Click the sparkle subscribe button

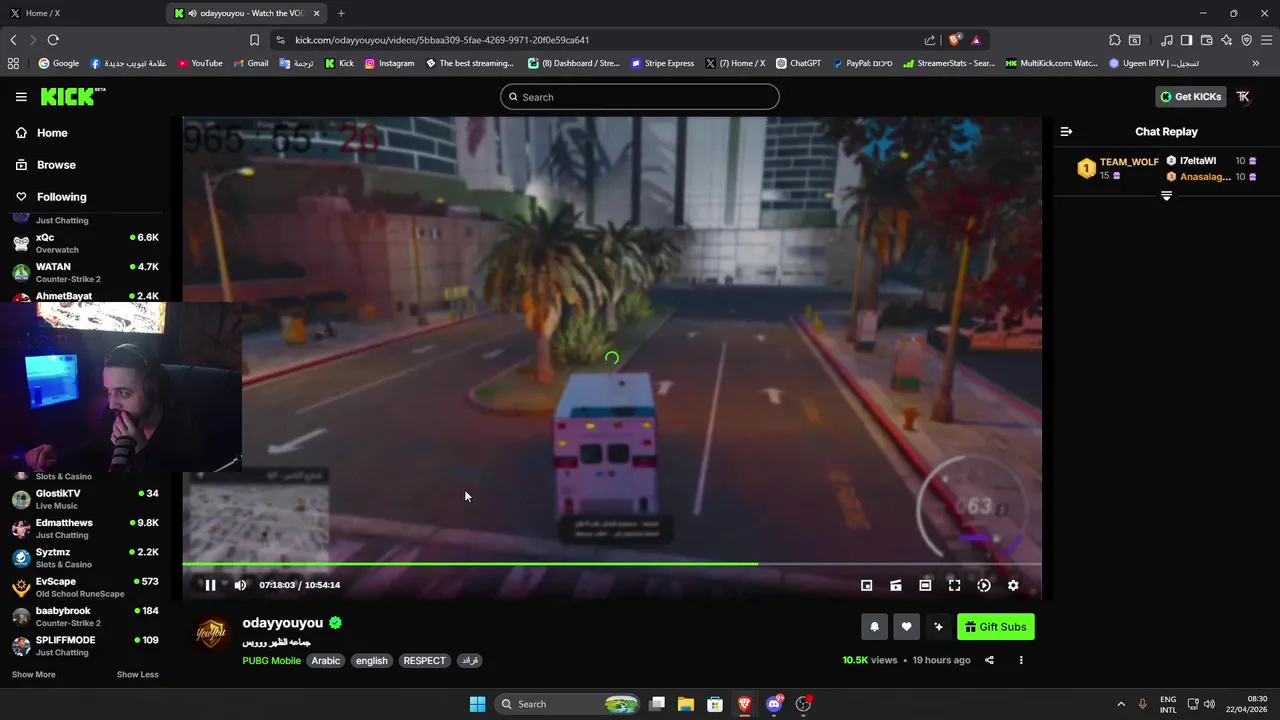[938, 627]
